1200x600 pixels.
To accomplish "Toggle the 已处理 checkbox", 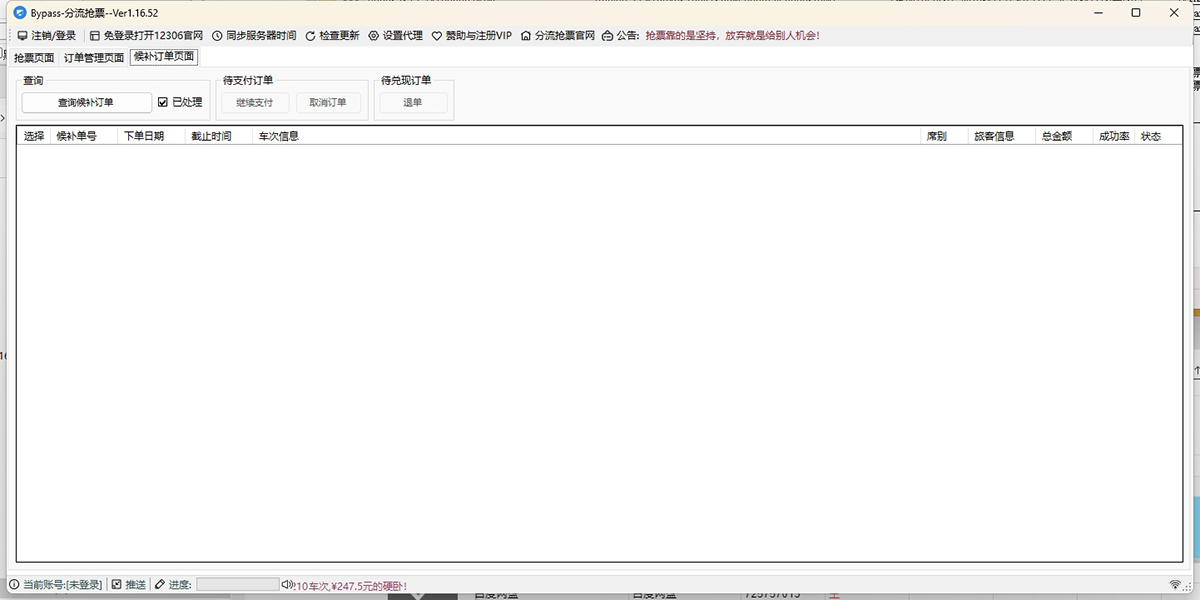I will pos(163,102).
